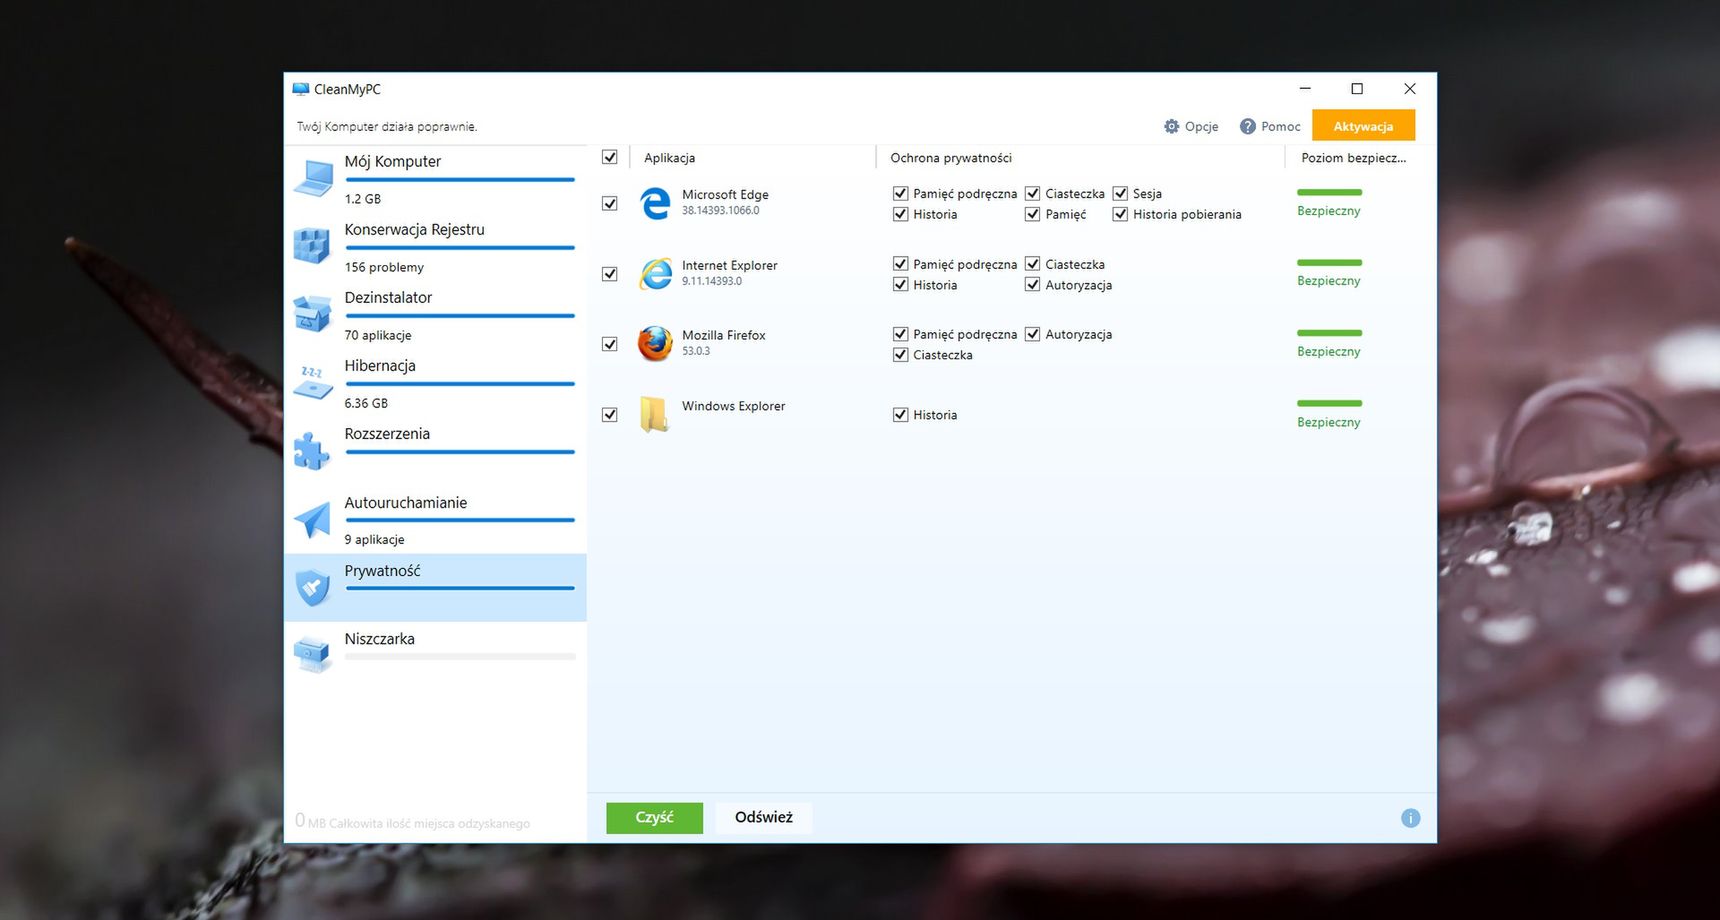Open the Autouruchamianie section
This screenshot has width=1720, height=920.
tap(436, 519)
